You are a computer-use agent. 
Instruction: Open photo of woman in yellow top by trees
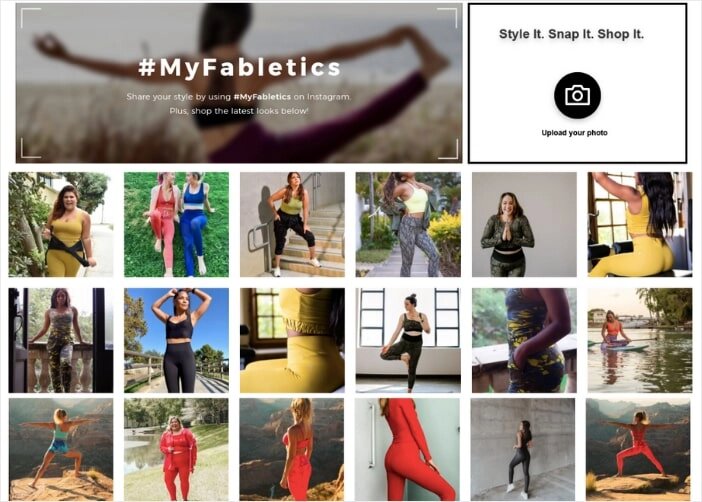tap(61, 224)
